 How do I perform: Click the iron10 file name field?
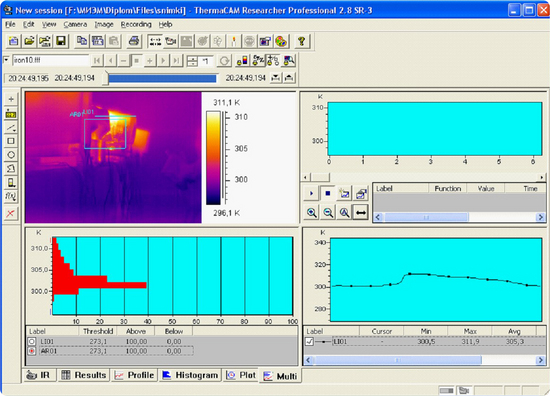51,60
